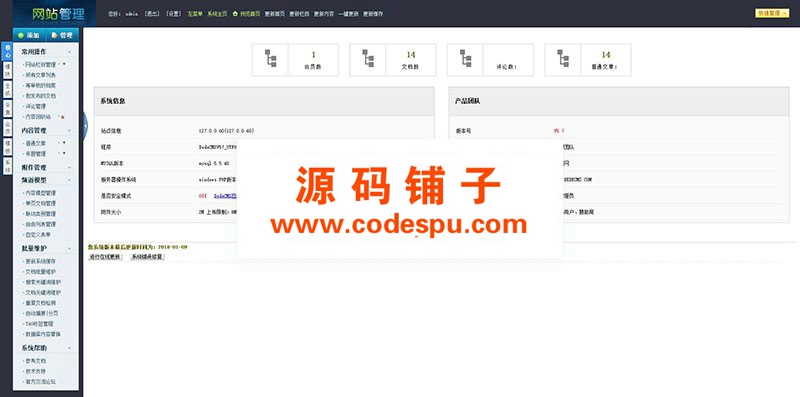Open 系统主页 in the top bar
Image resolution: width=800 pixels, height=397 pixels.
click(217, 14)
